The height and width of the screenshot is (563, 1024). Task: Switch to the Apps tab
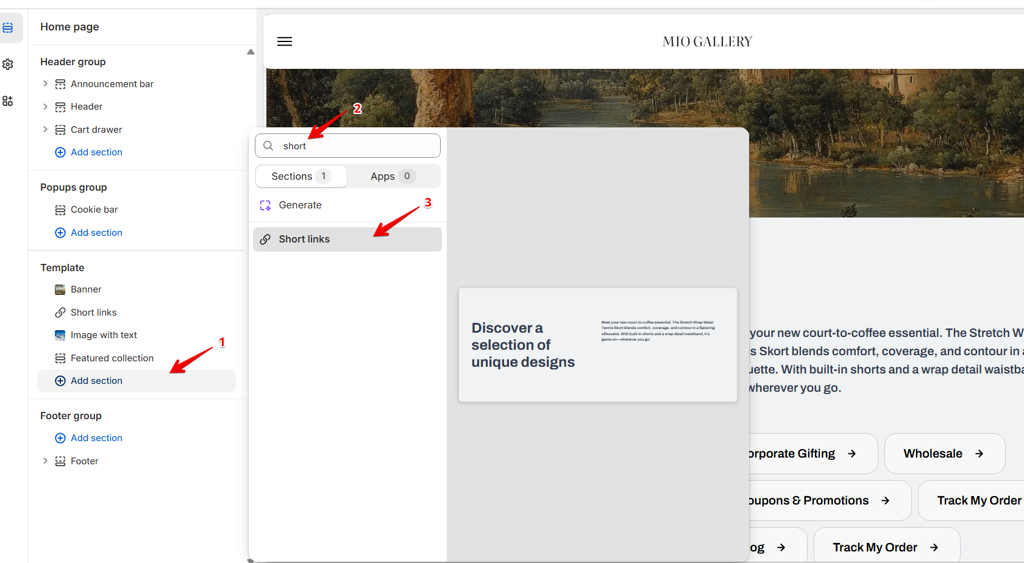[393, 176]
